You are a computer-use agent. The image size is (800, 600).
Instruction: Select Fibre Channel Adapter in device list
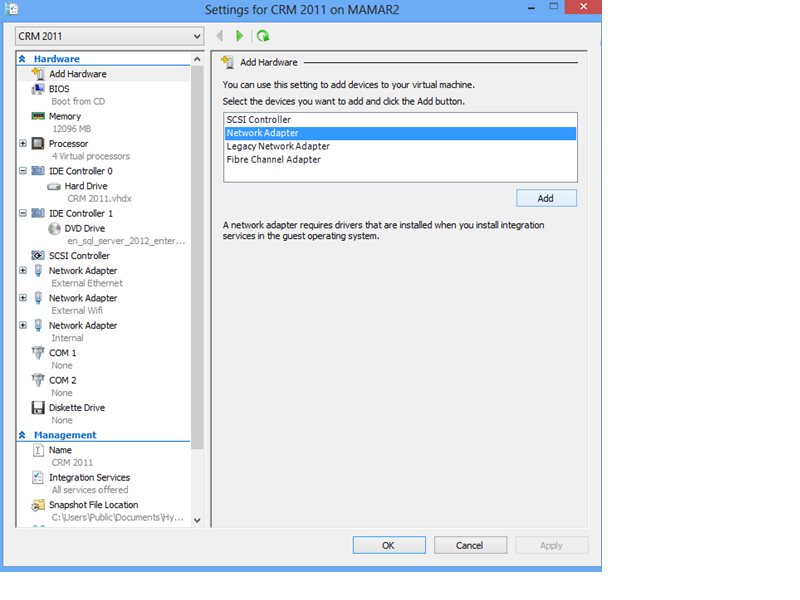pyautogui.click(x=274, y=159)
